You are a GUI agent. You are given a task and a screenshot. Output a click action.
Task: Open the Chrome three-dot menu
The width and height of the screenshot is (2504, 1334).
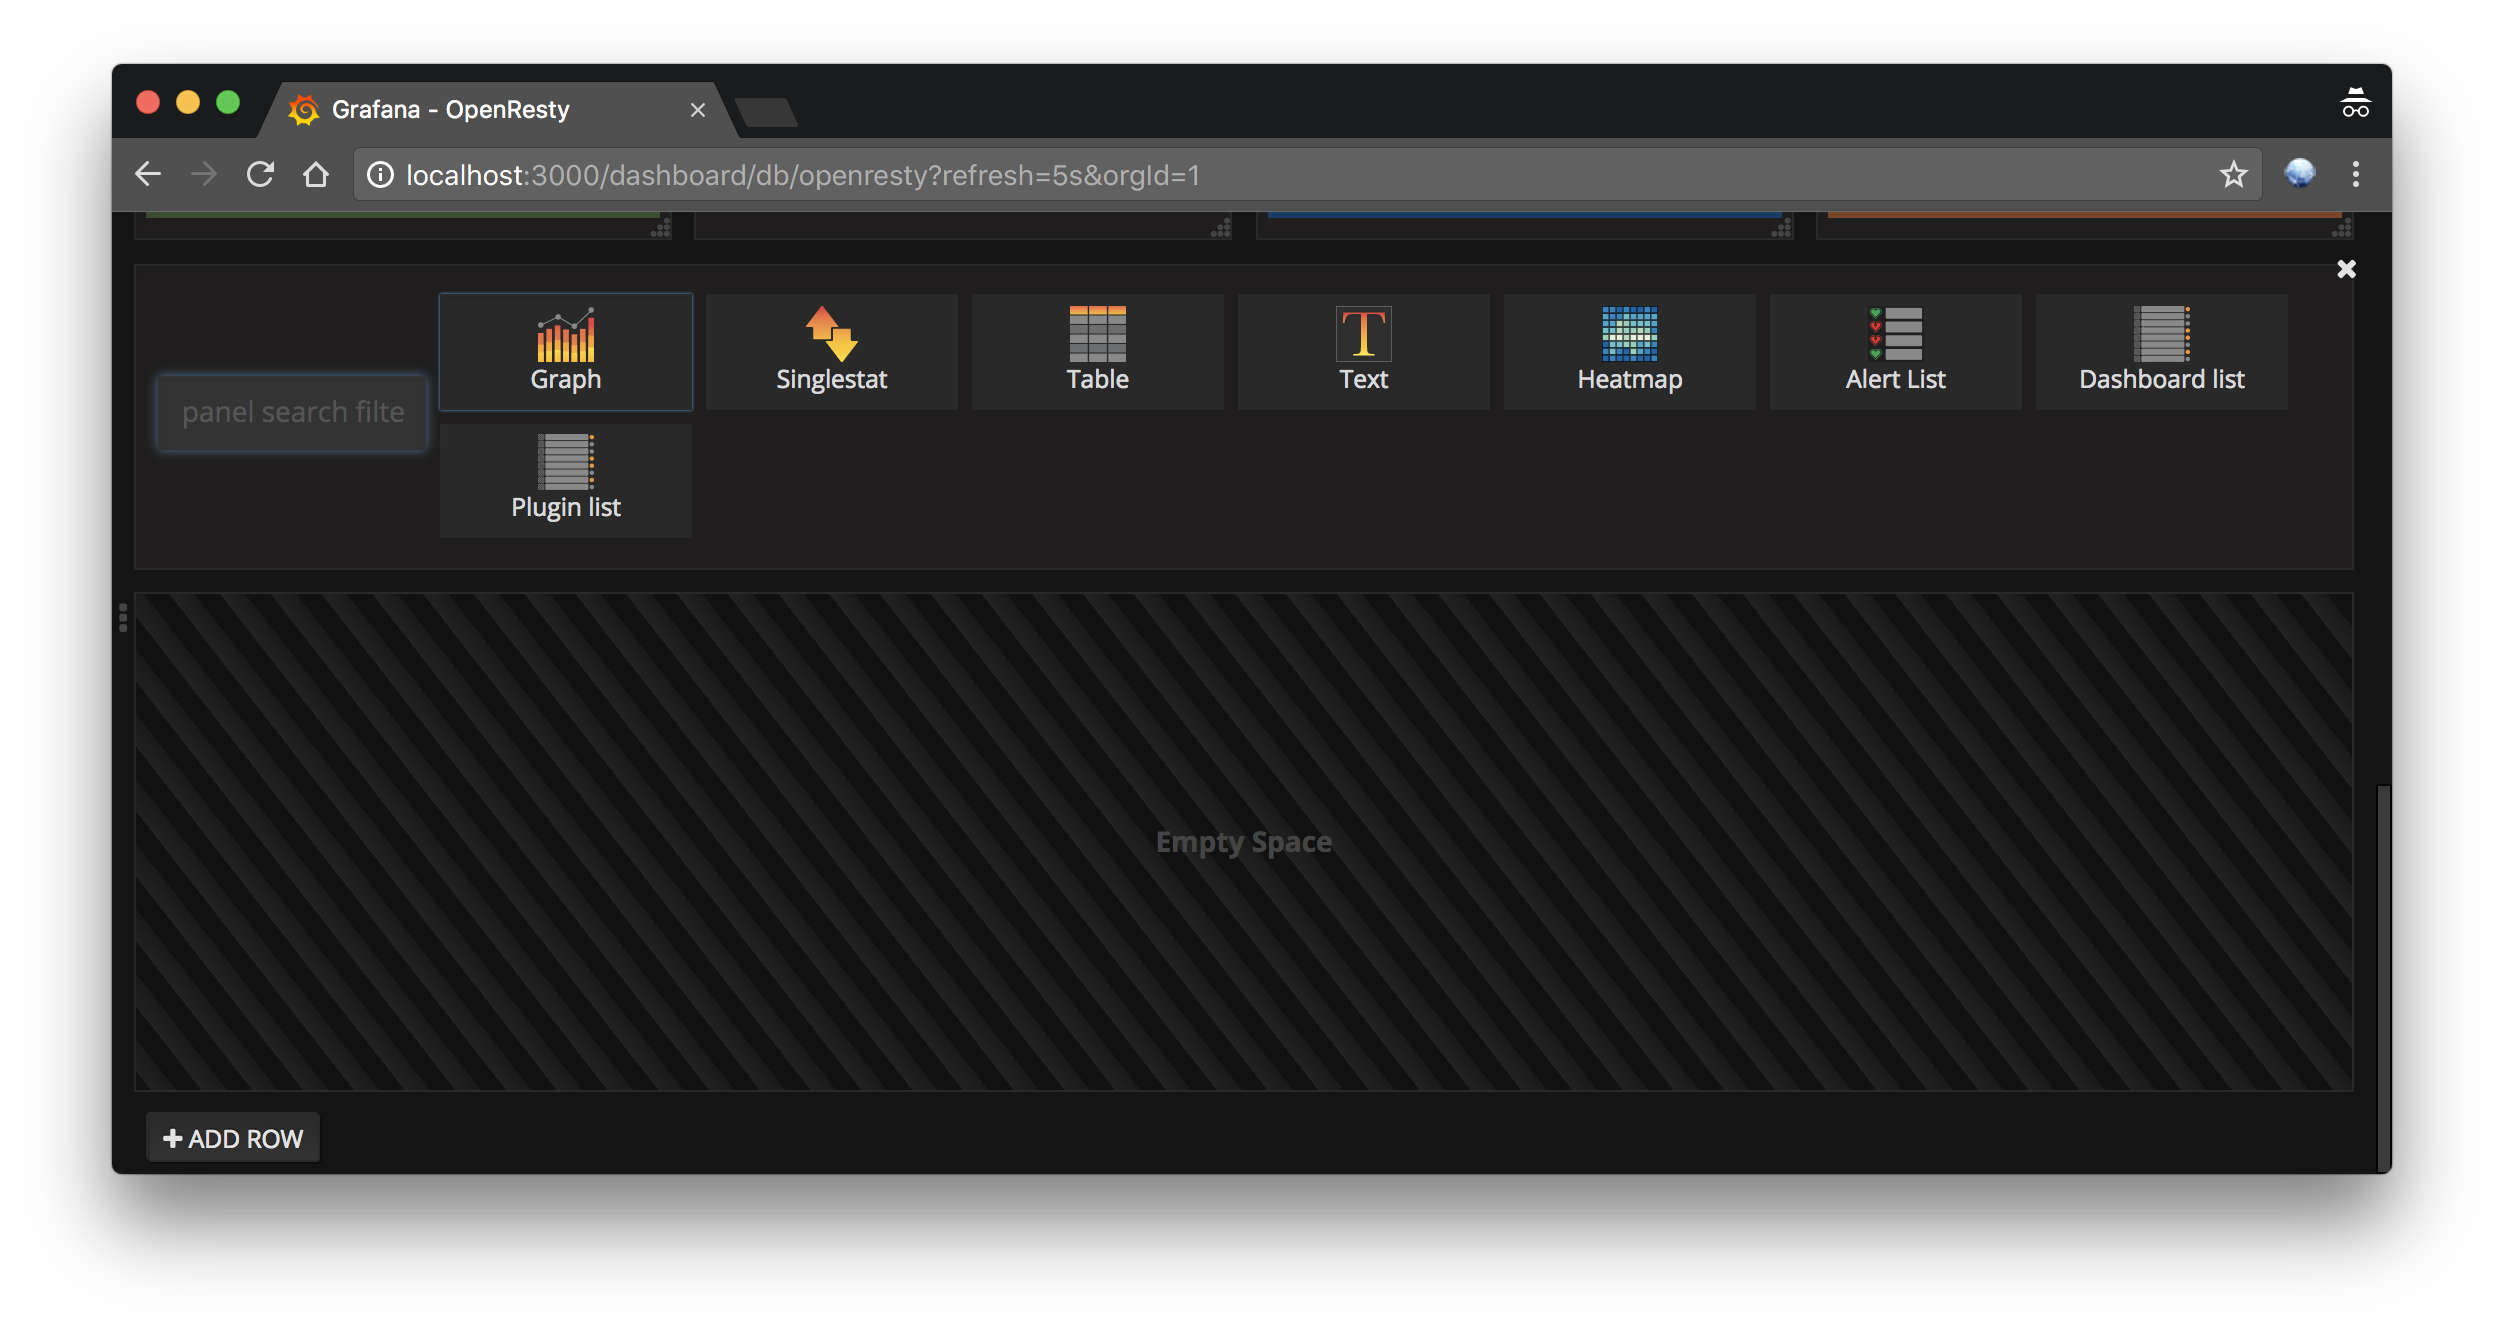[x=2356, y=174]
